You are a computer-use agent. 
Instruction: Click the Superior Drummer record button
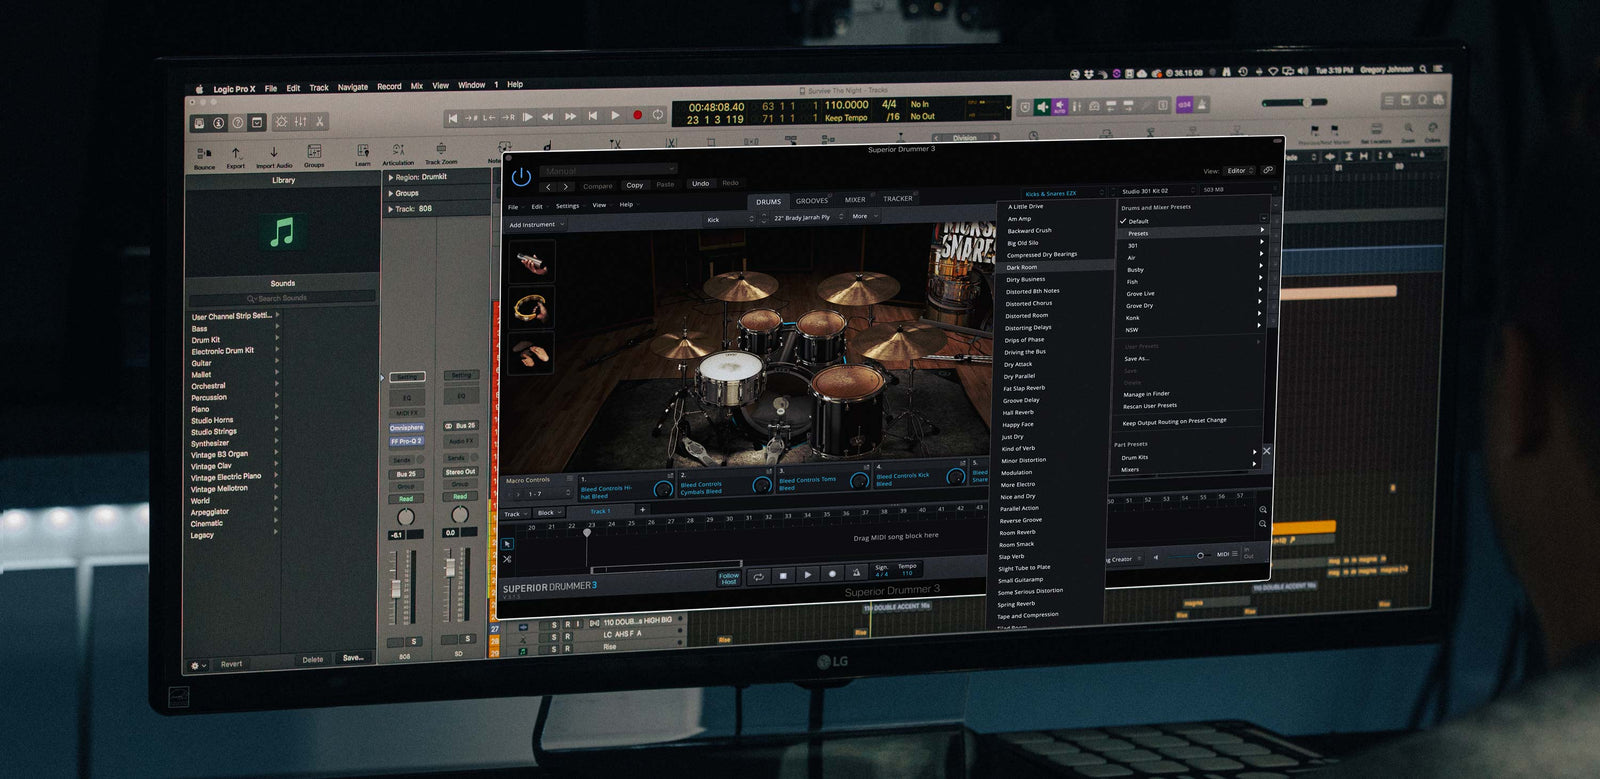[x=832, y=574]
